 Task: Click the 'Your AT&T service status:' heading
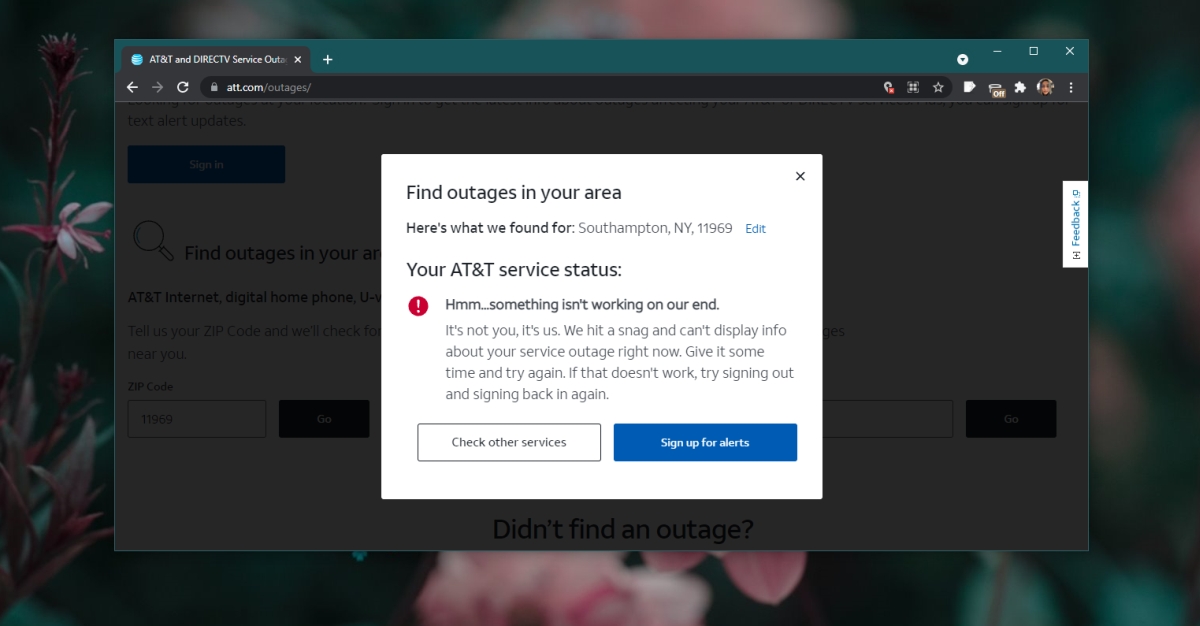(514, 269)
